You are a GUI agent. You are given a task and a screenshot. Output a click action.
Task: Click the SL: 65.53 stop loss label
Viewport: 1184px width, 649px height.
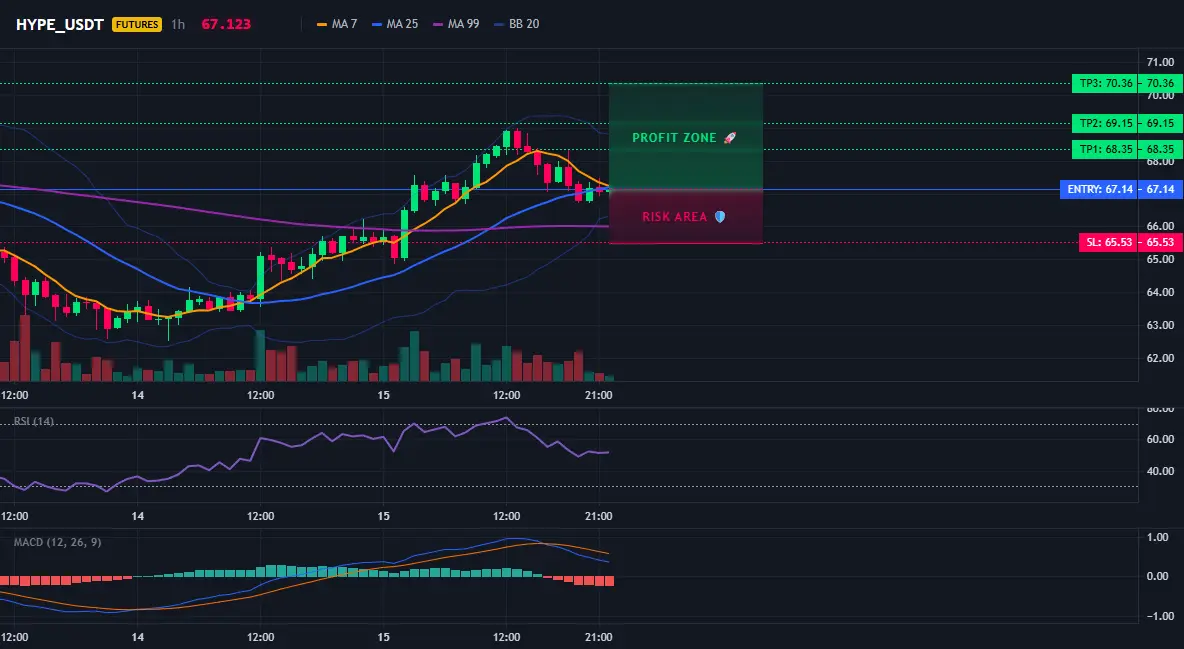click(1108, 243)
